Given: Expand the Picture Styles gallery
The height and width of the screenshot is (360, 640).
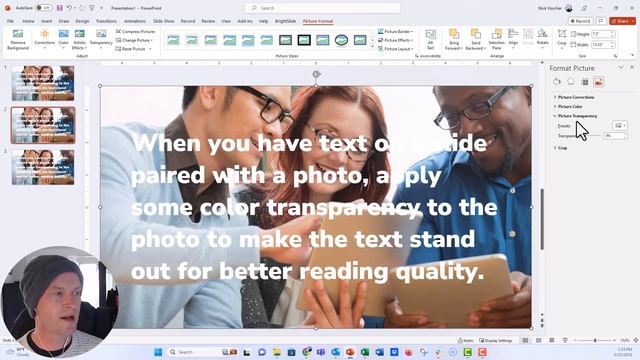Looking at the screenshot, I should tap(372, 47).
